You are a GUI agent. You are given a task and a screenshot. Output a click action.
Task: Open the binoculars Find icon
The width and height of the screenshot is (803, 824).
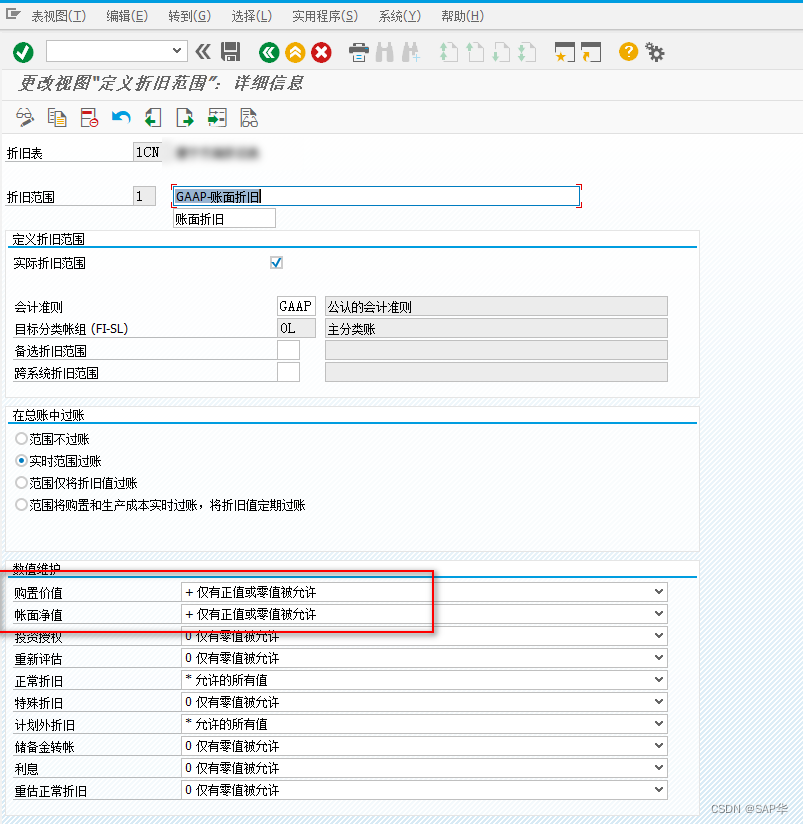(385, 52)
